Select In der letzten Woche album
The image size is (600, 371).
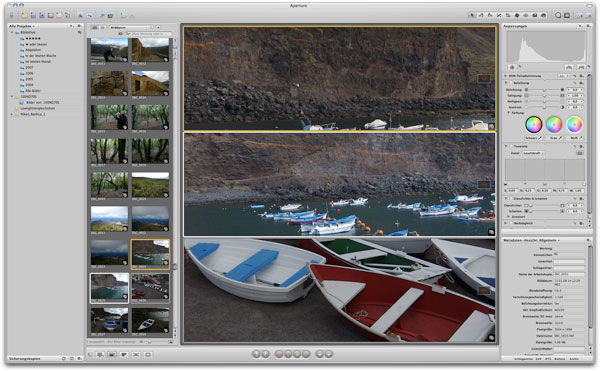click(41, 56)
